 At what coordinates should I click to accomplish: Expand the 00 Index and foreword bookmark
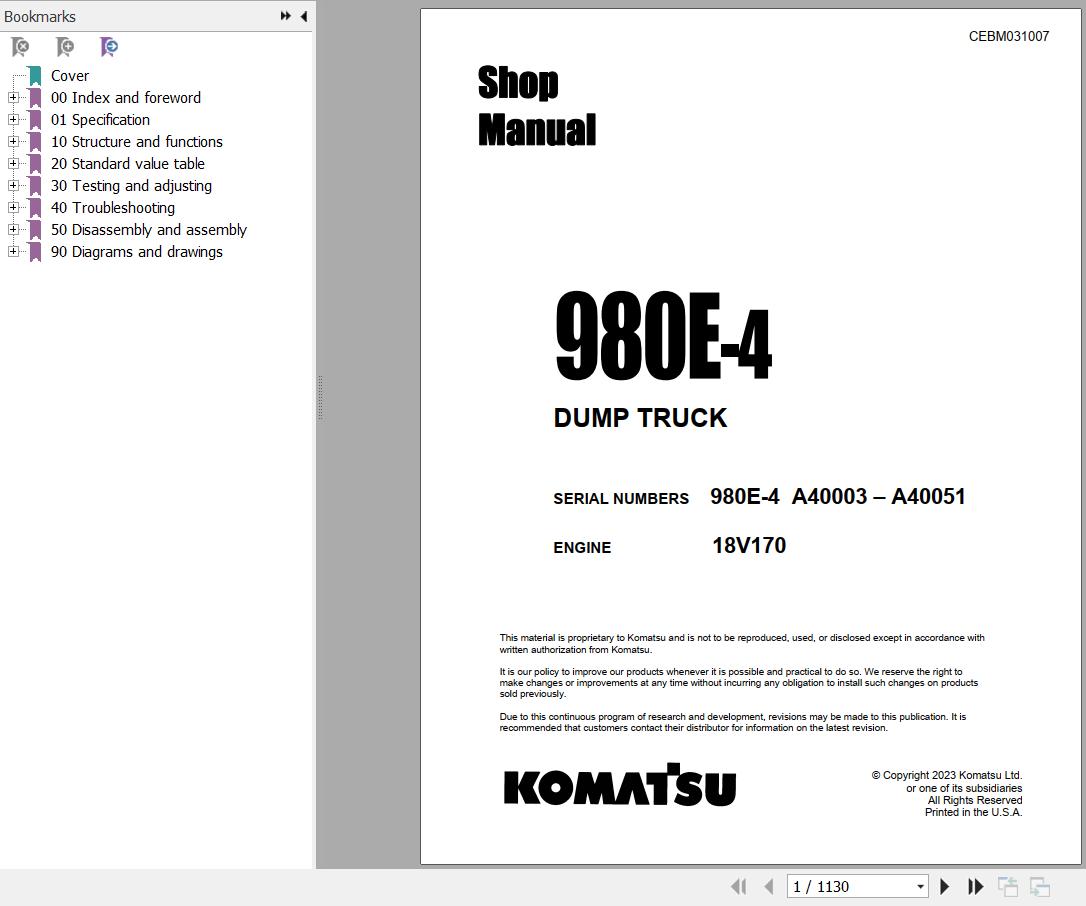[13, 98]
